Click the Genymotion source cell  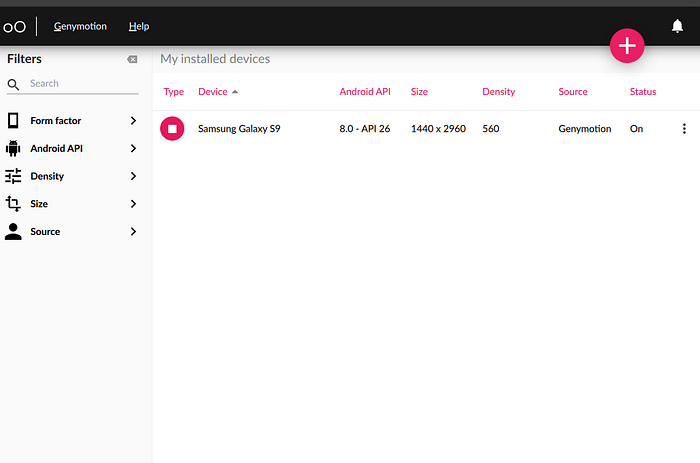[x=585, y=129]
